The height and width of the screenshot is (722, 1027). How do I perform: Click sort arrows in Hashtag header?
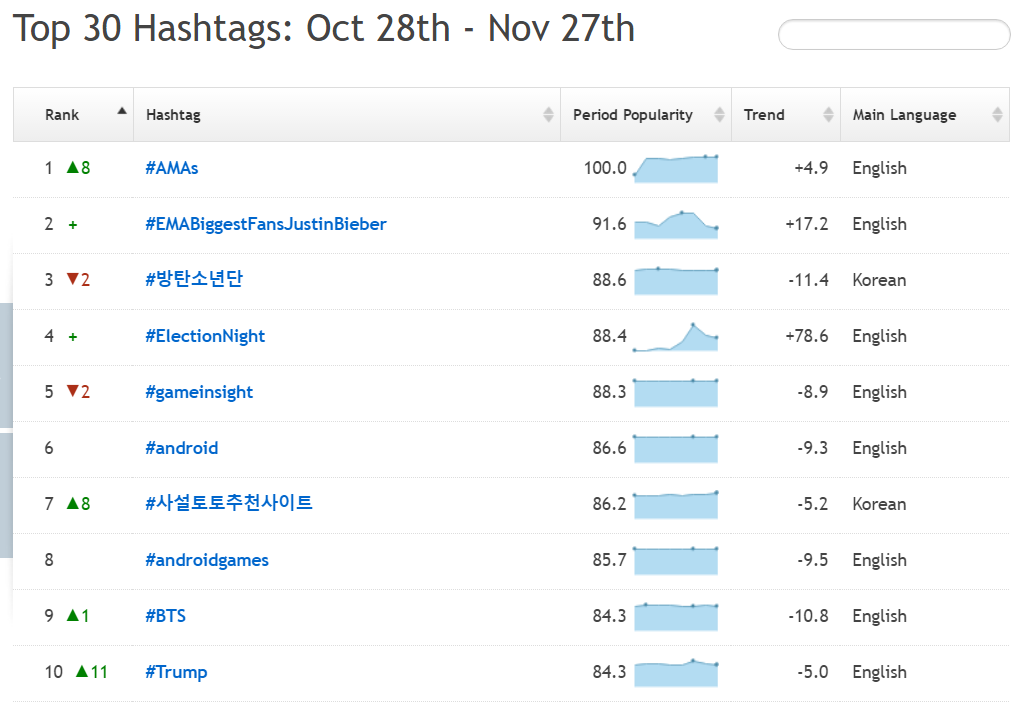click(548, 115)
